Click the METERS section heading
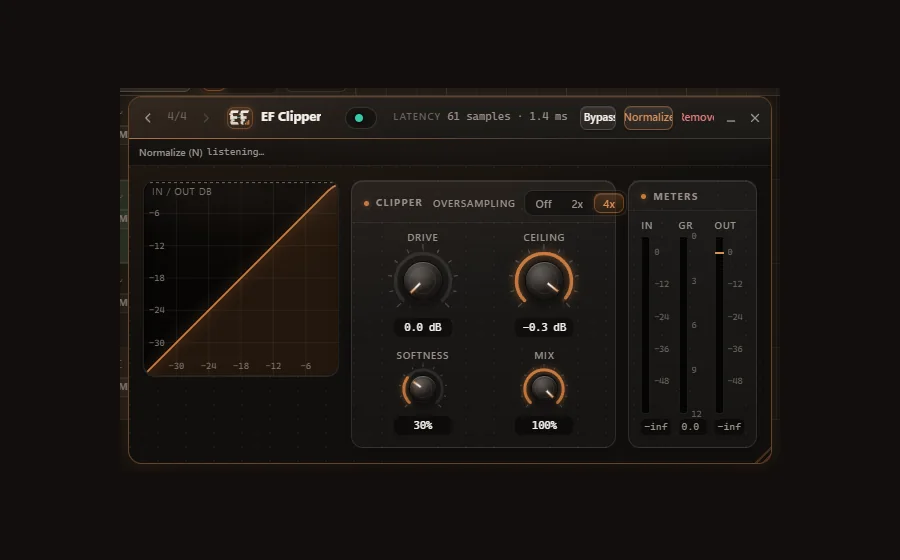Image resolution: width=900 pixels, height=560 pixels. point(676,196)
